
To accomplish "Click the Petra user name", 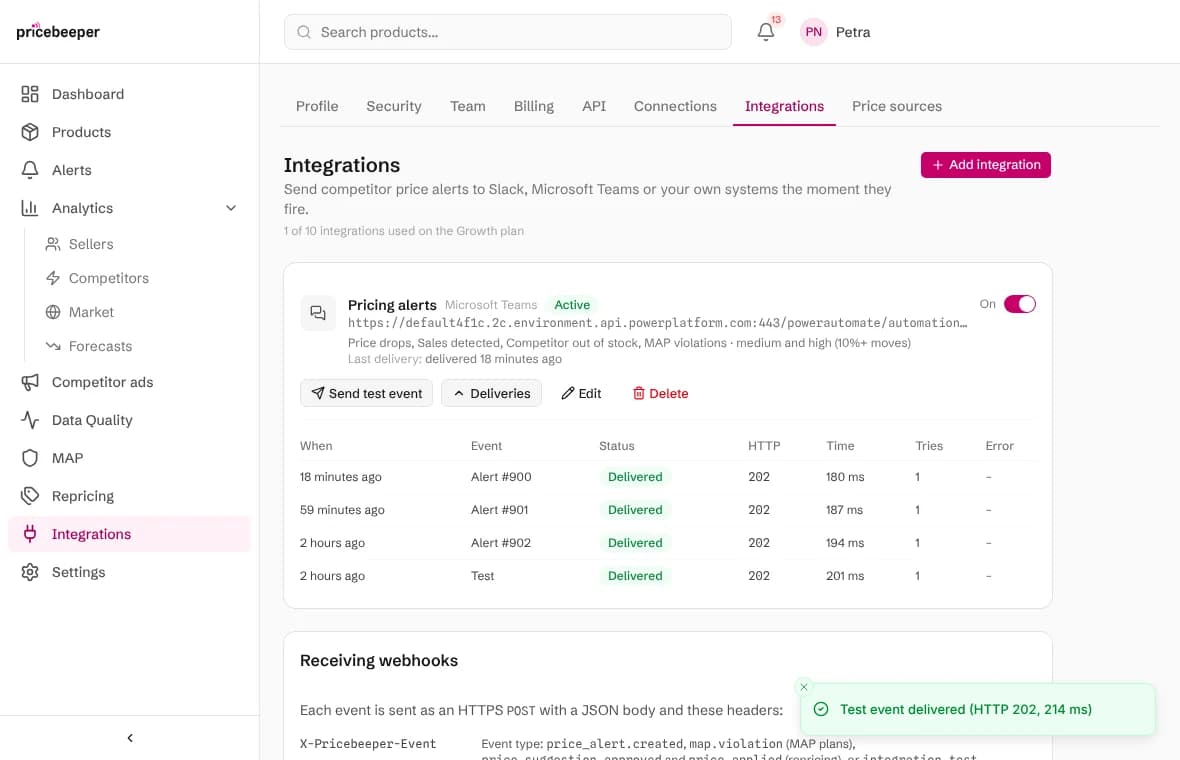I will pyautogui.click(x=853, y=32).
